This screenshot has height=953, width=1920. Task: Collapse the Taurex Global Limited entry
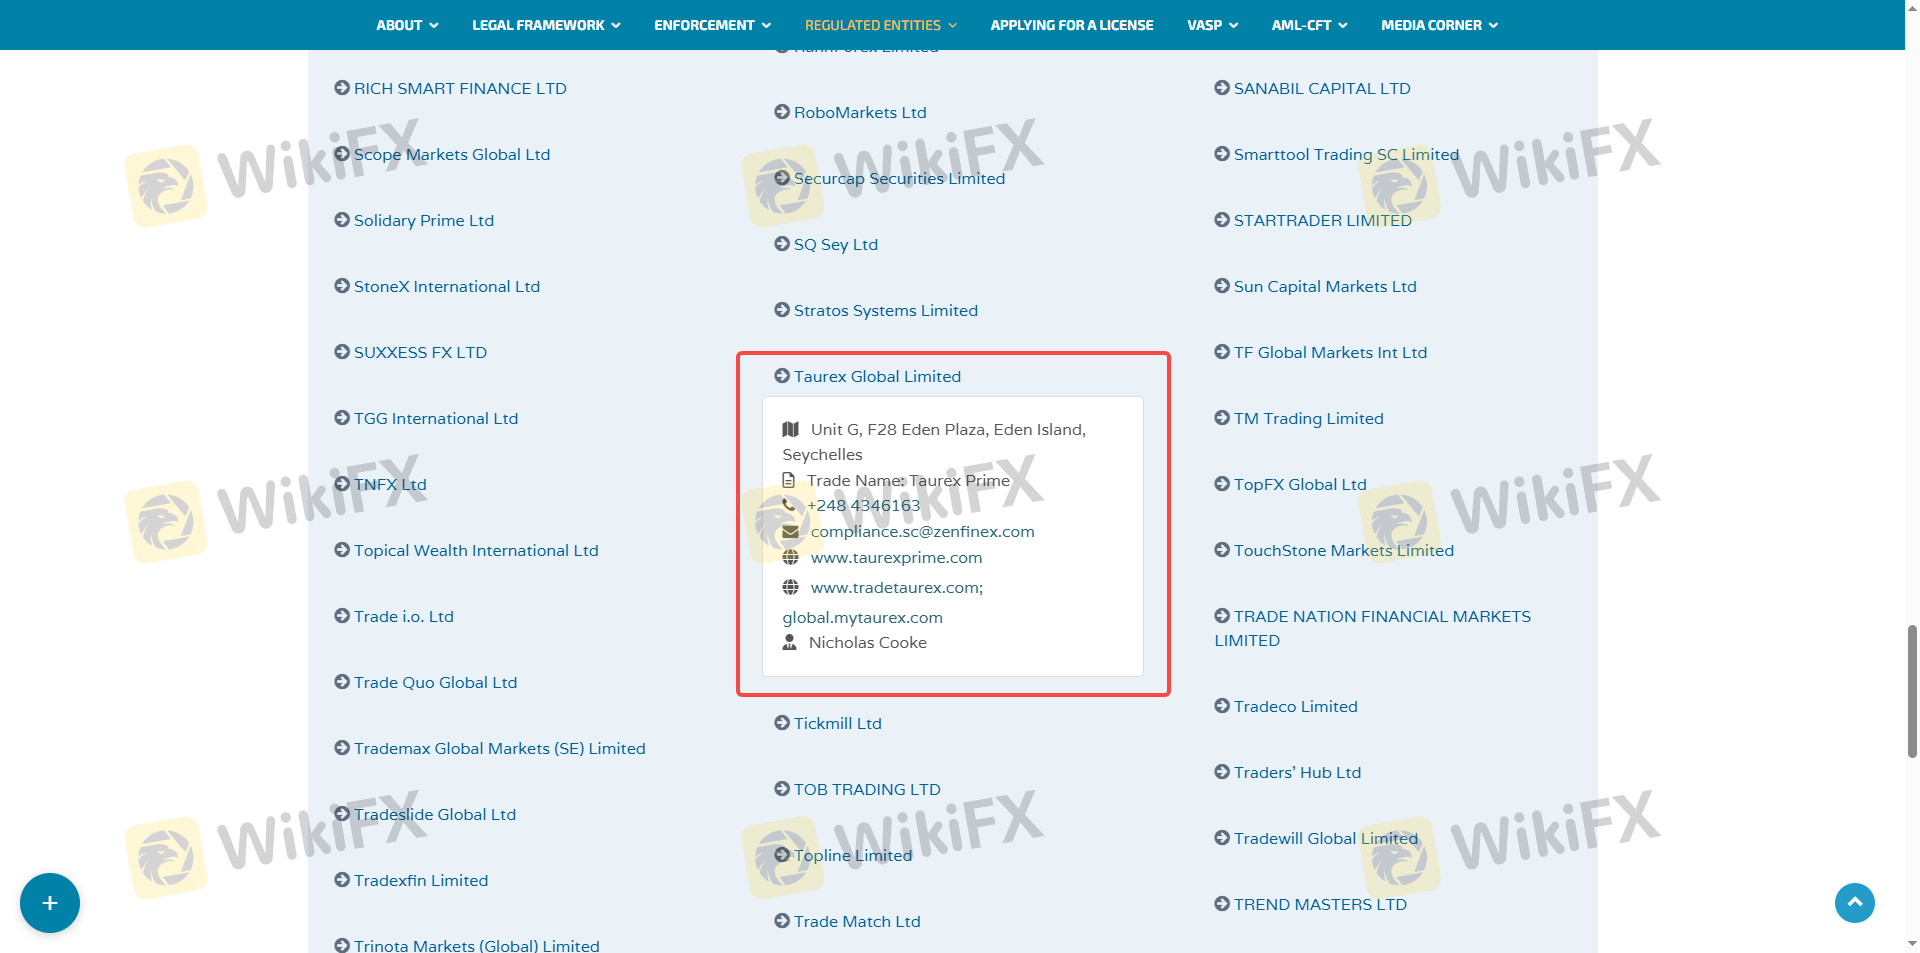click(877, 376)
